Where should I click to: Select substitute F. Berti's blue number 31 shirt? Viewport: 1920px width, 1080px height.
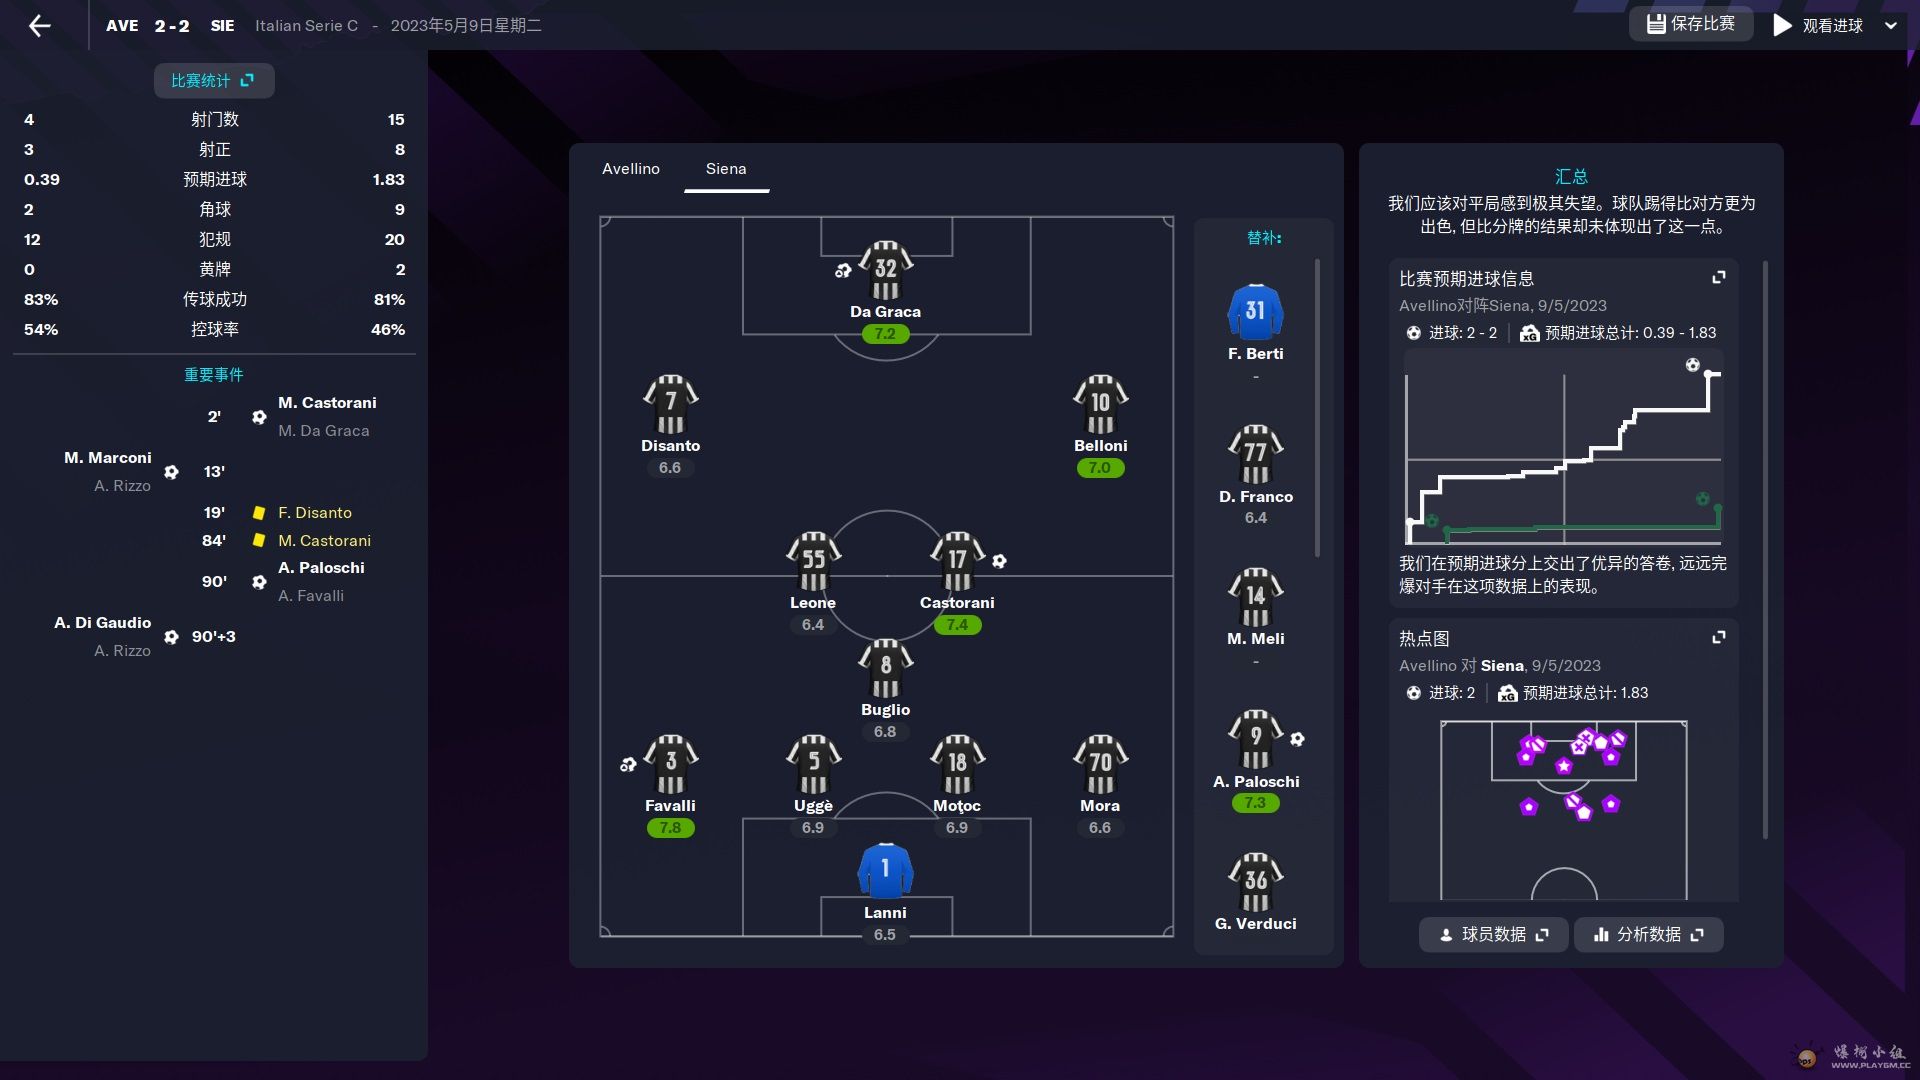[x=1255, y=312]
